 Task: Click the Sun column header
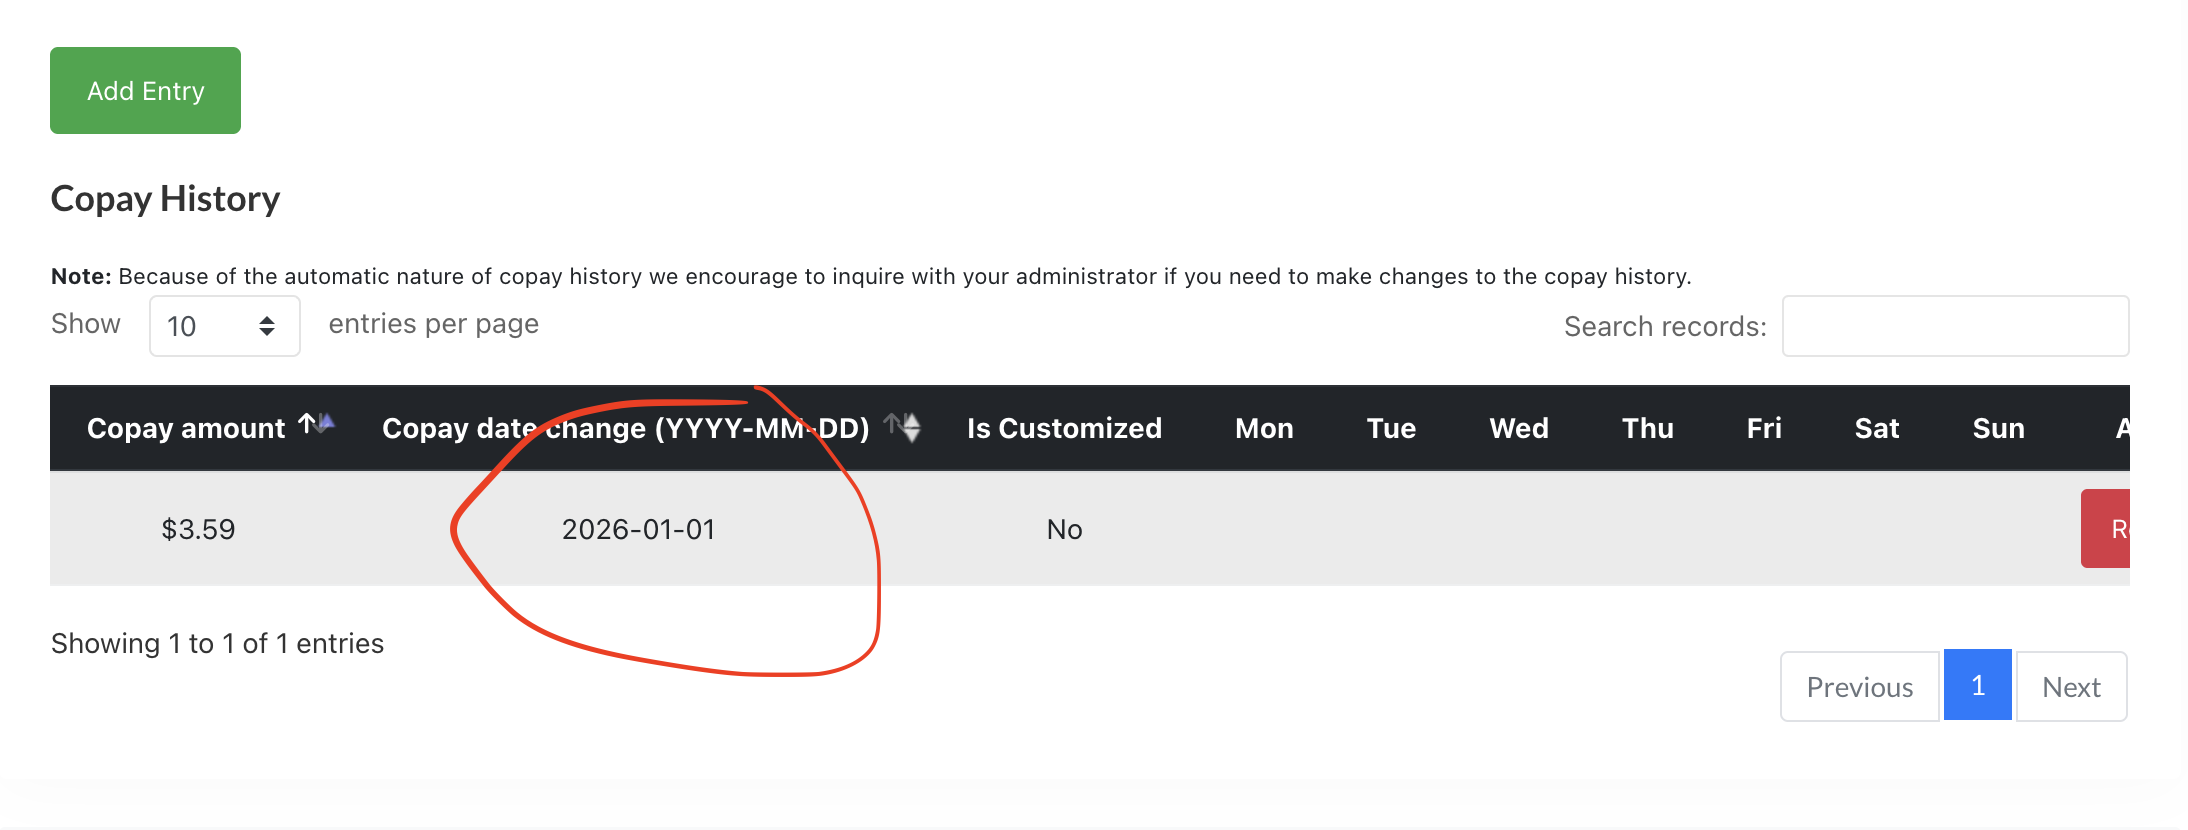(1998, 428)
